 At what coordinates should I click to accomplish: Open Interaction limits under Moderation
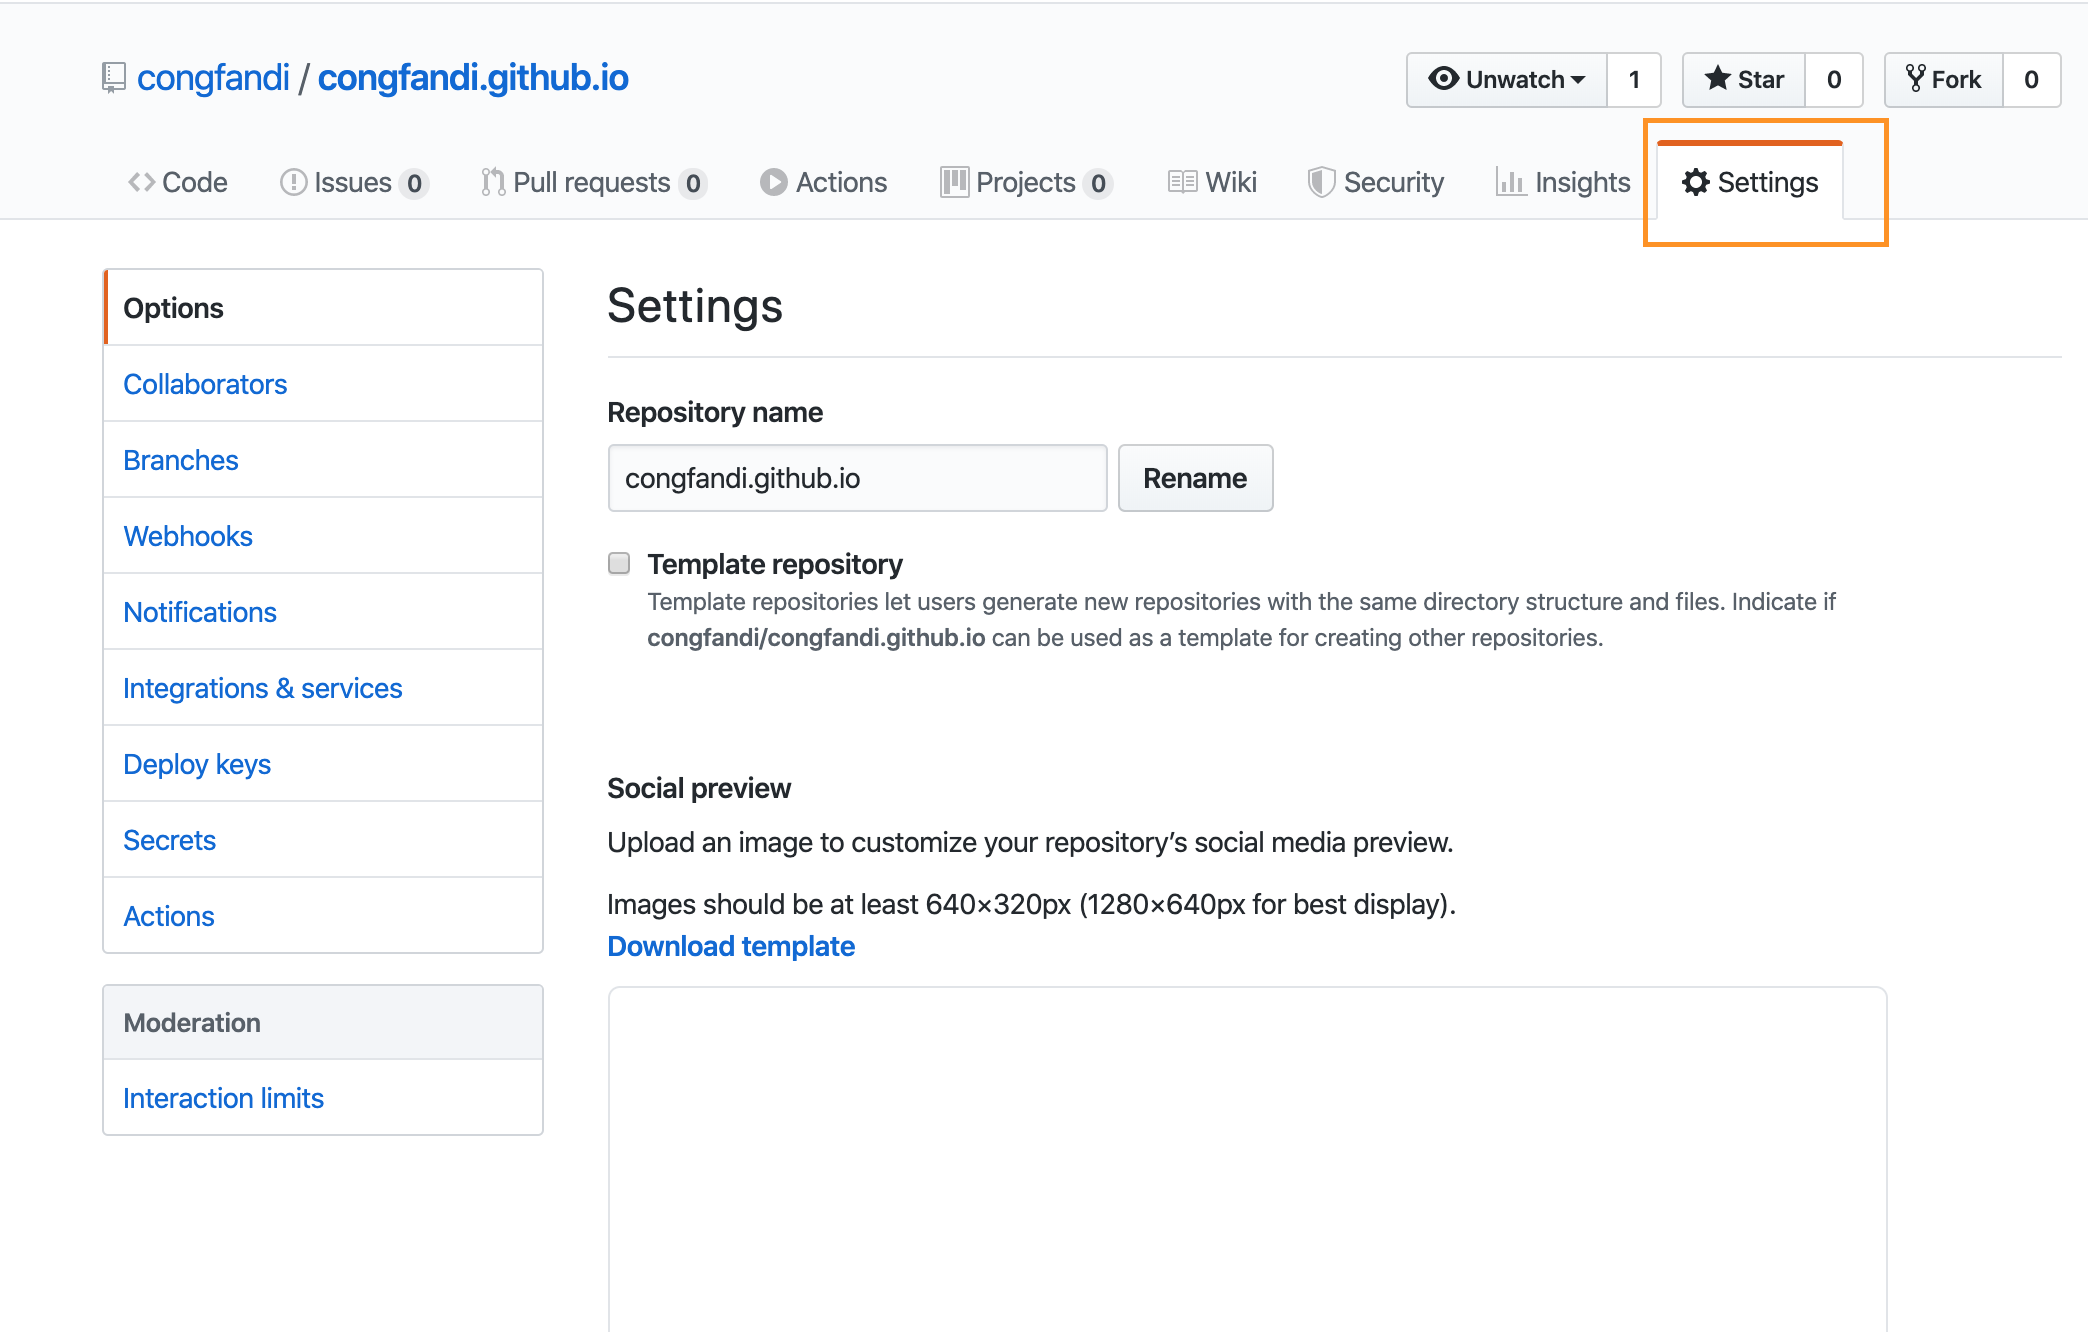(x=223, y=1098)
